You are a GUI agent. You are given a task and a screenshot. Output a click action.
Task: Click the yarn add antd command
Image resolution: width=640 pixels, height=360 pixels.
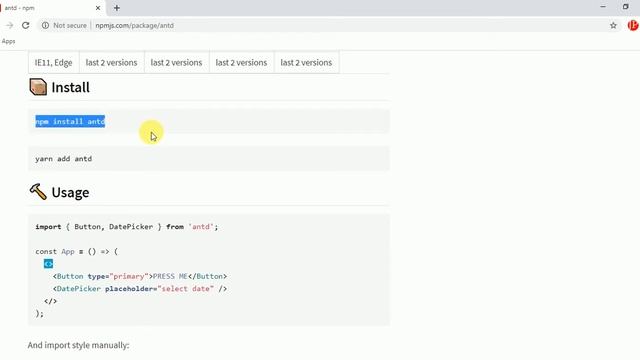[64, 159]
